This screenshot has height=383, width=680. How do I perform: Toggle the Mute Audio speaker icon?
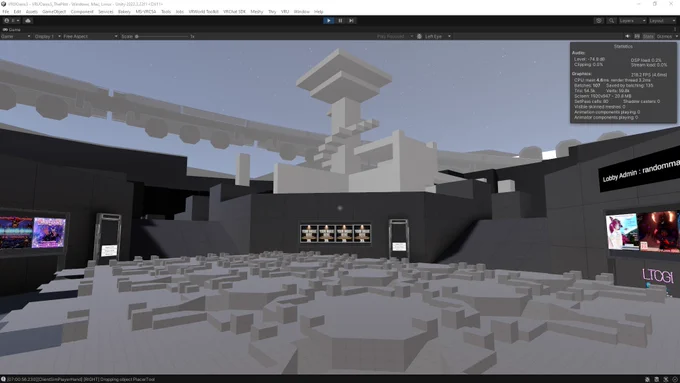[x=627, y=36]
